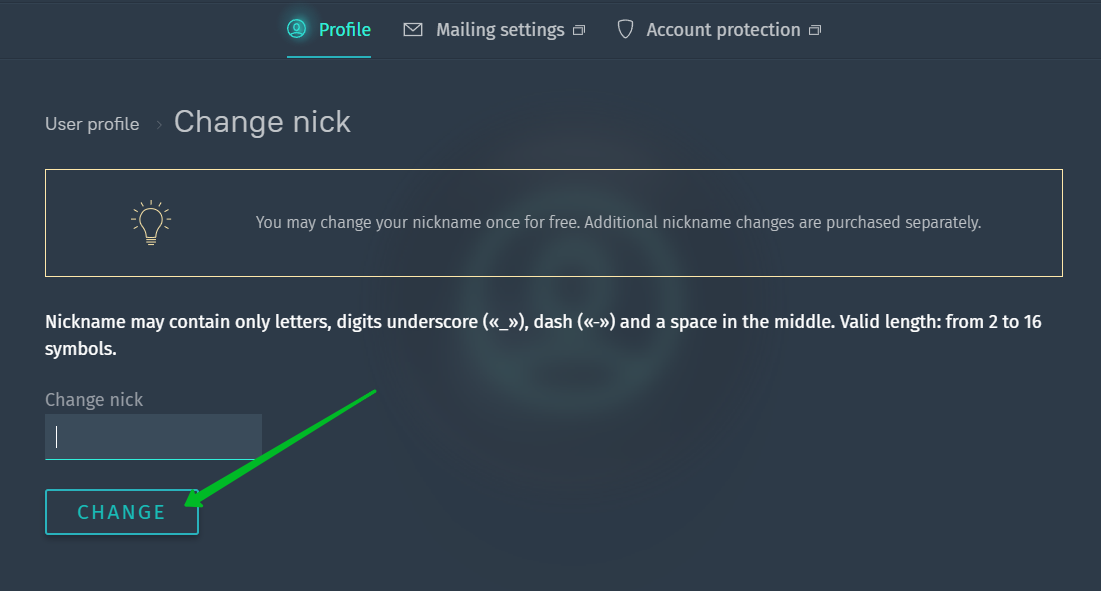Switch to the Profile tab label
The width and height of the screenshot is (1101, 591).
click(x=344, y=30)
